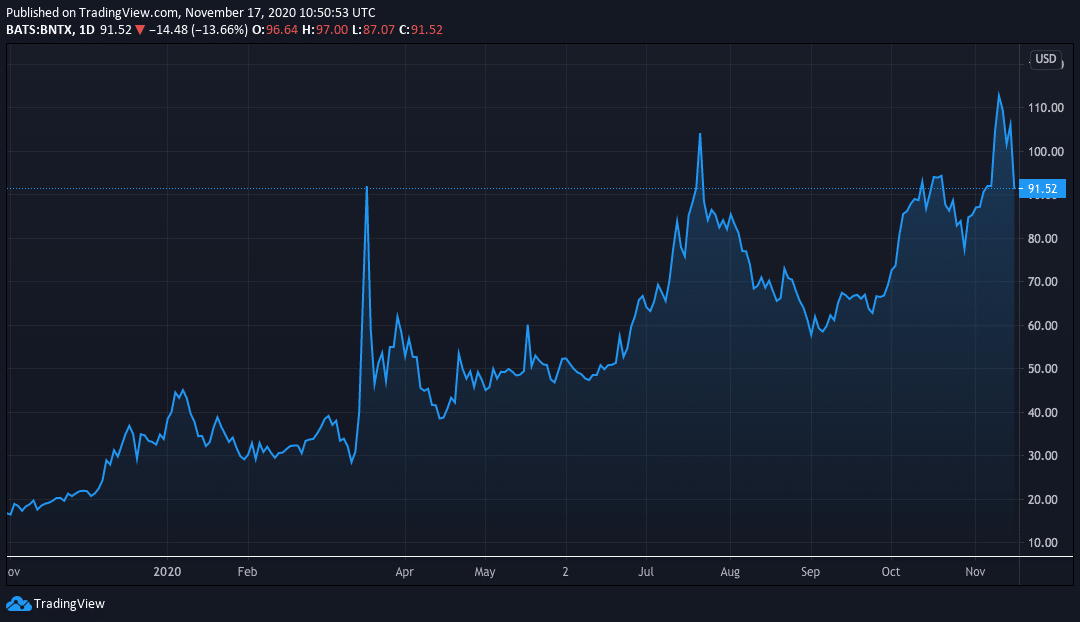The height and width of the screenshot is (622, 1080).
Task: Select the L:87.07 low value
Action: click(373, 30)
